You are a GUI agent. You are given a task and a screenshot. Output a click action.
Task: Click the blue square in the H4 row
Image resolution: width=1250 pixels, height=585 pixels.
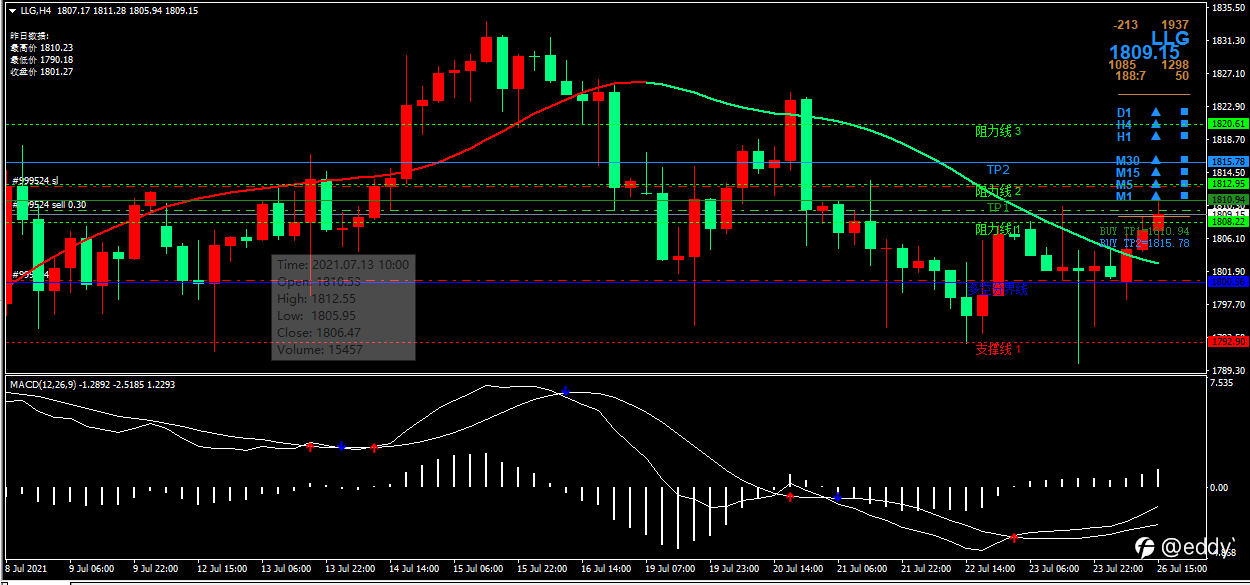(x=1184, y=124)
